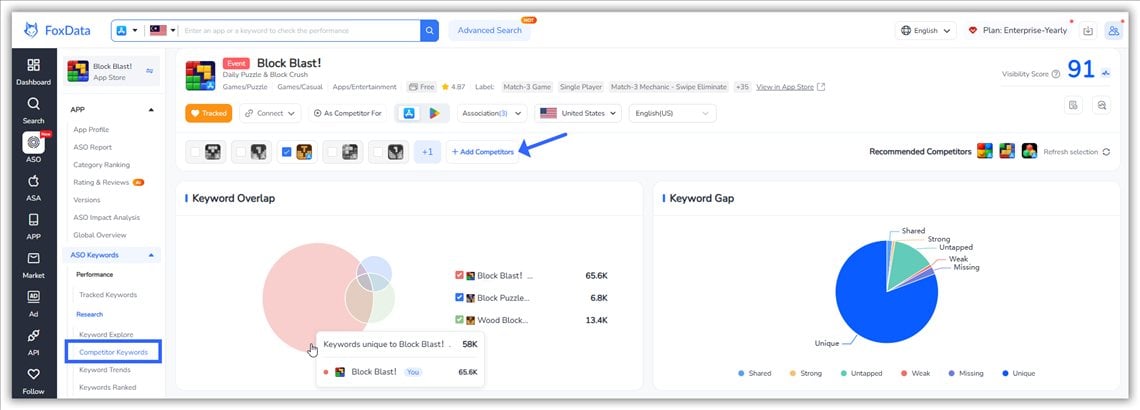Viewport: 1140px width, 410px height.
Task: Open Keyword Trends in the sidebar
Action: (105, 370)
